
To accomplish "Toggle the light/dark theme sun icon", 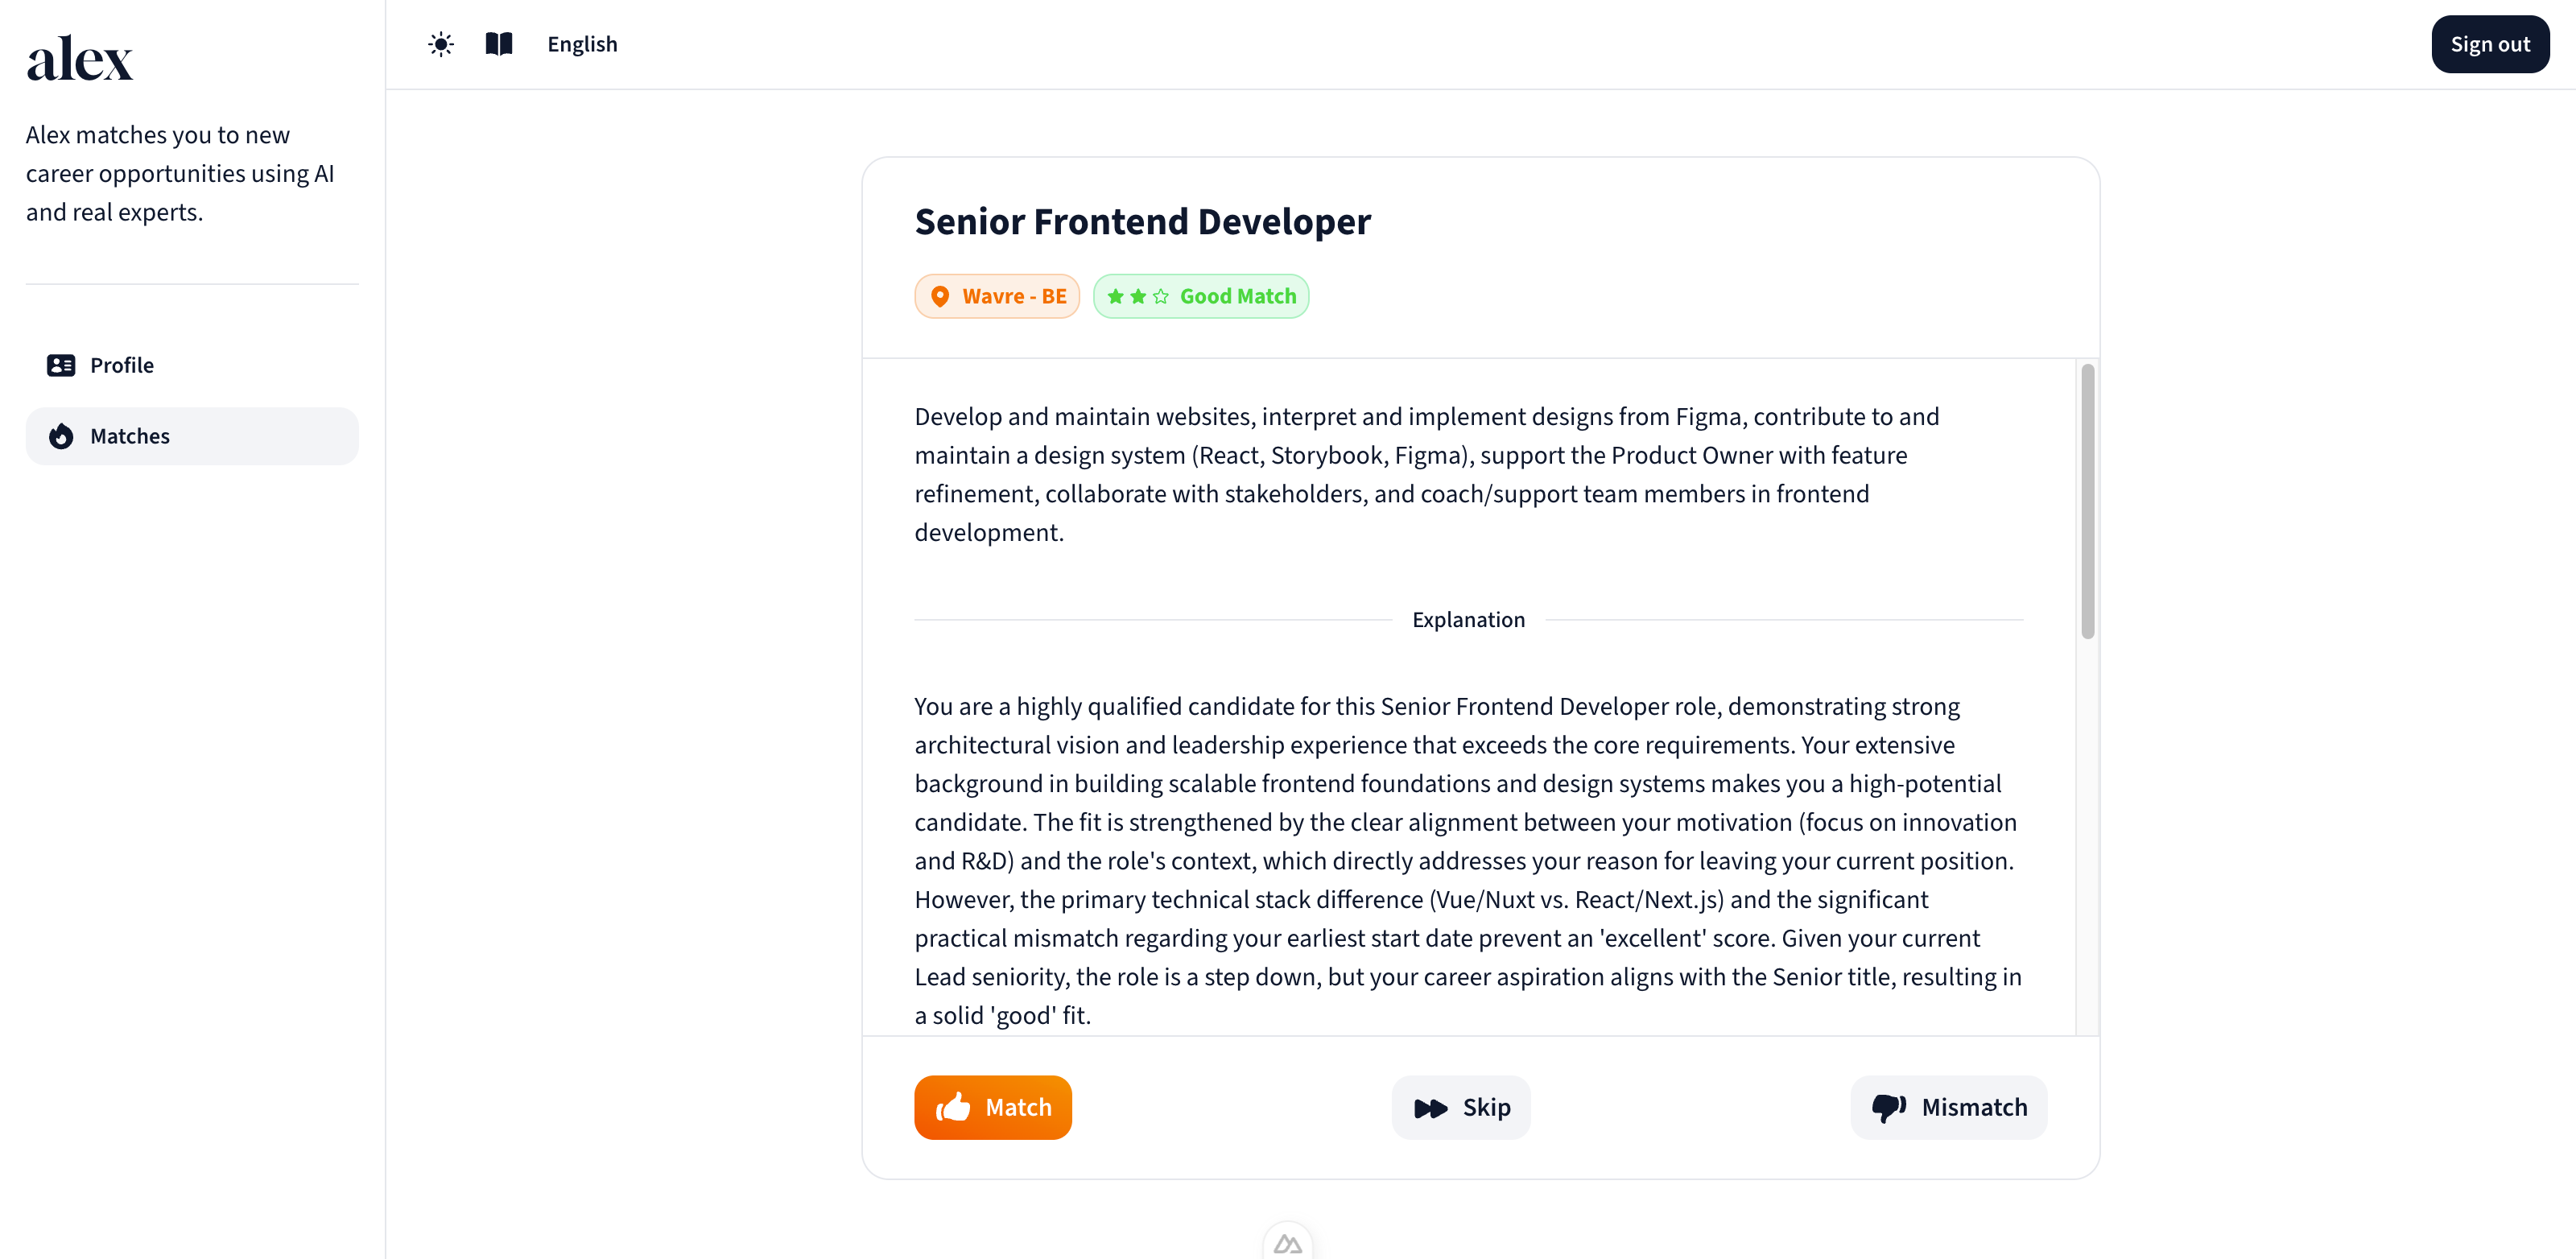I will pyautogui.click(x=441, y=44).
